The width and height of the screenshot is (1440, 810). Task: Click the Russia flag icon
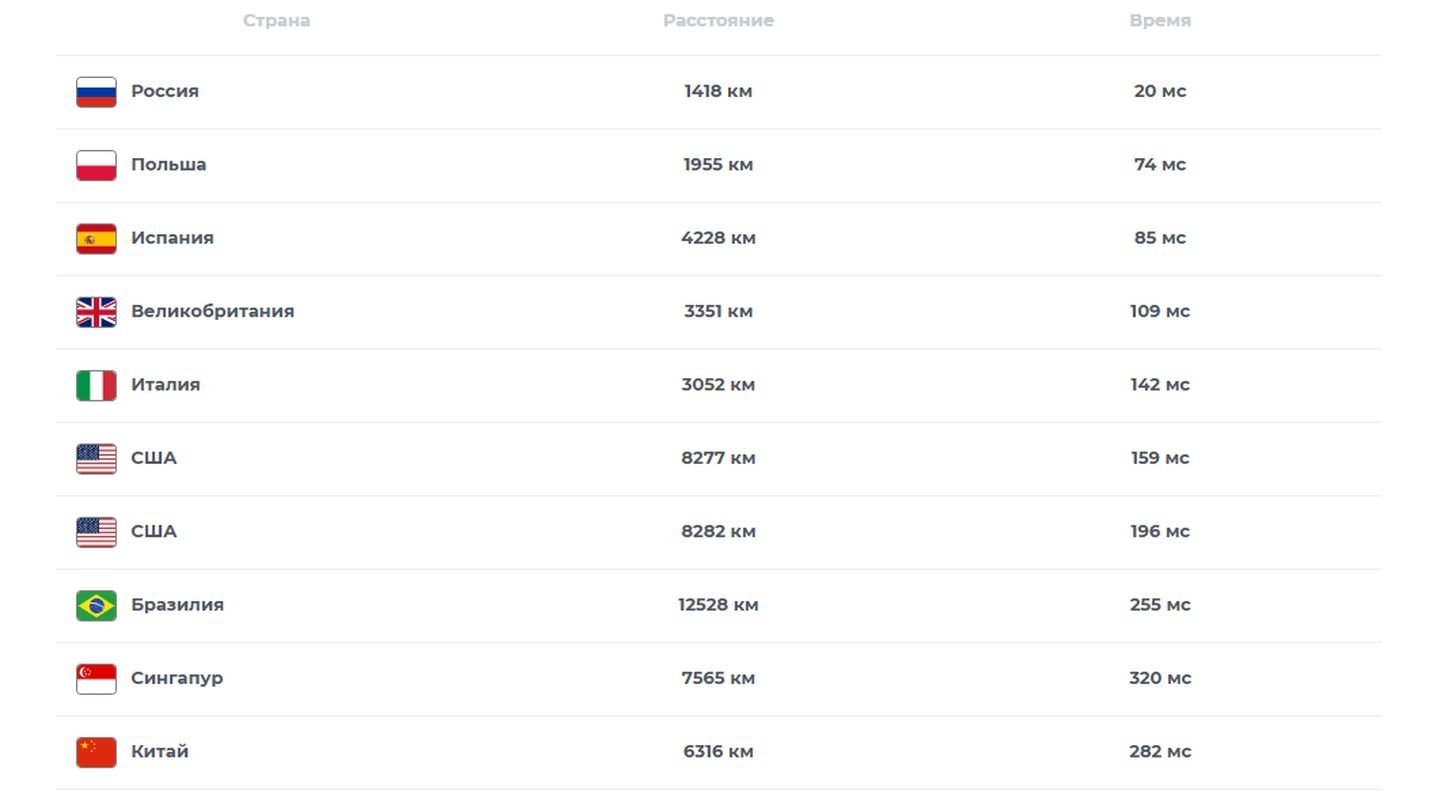96,92
